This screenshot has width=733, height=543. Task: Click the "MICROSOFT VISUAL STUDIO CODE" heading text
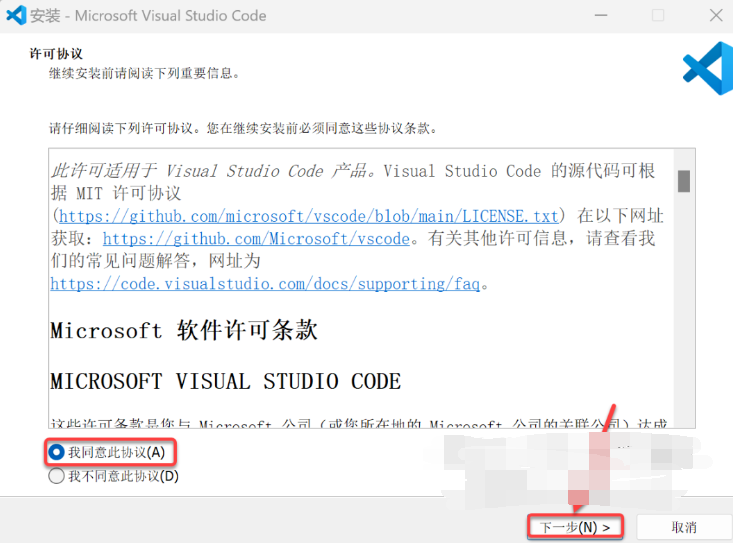226,381
